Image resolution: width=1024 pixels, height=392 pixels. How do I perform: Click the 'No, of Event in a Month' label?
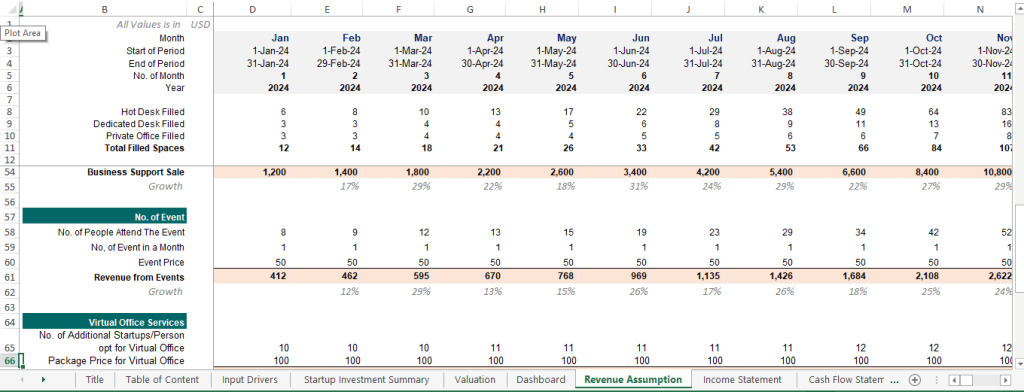(x=138, y=248)
